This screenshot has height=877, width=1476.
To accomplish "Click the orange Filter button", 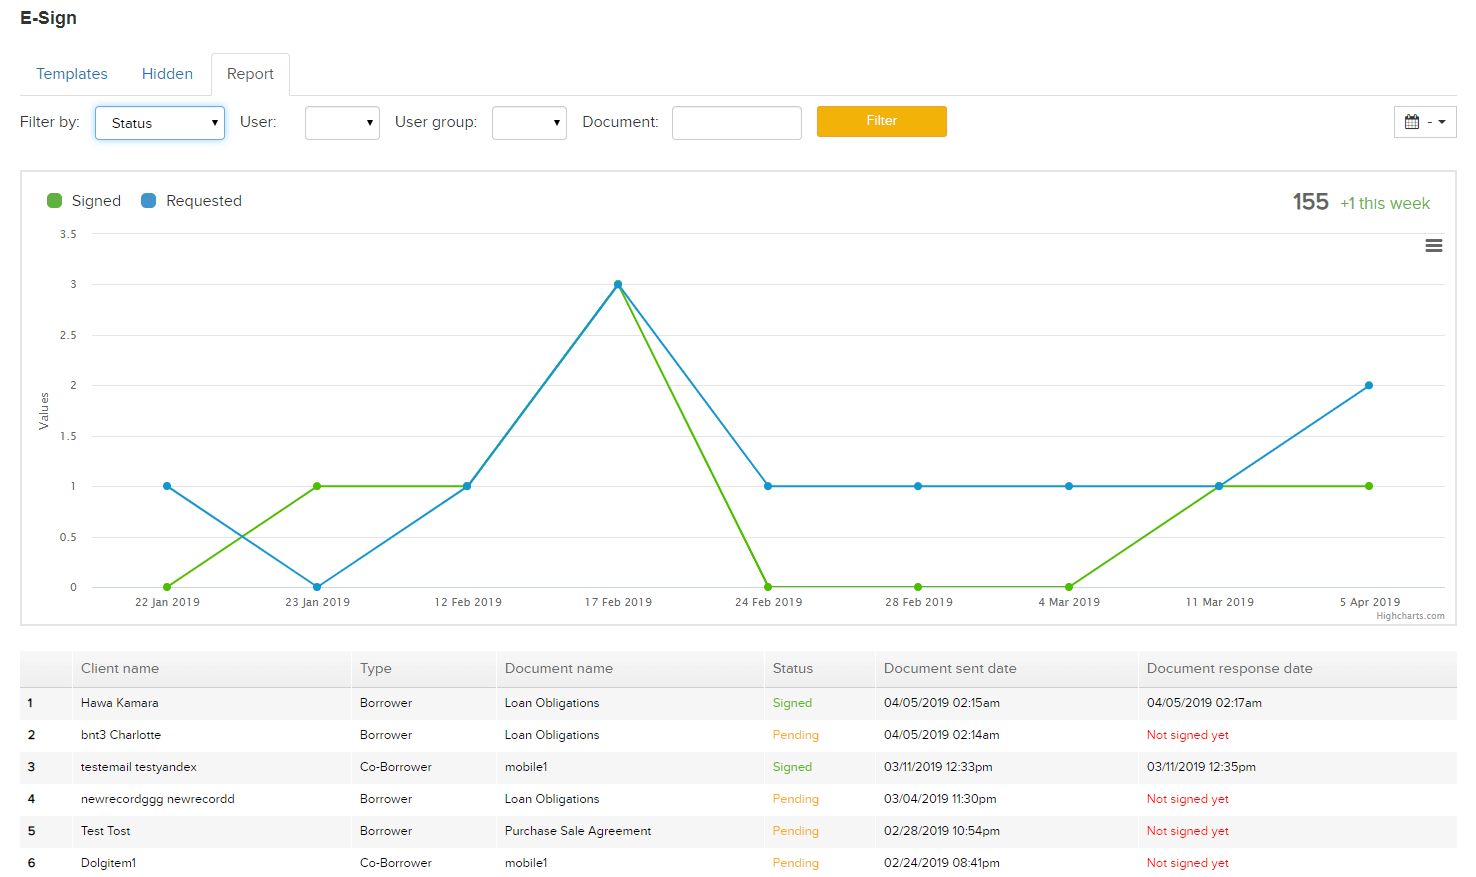I will click(882, 121).
